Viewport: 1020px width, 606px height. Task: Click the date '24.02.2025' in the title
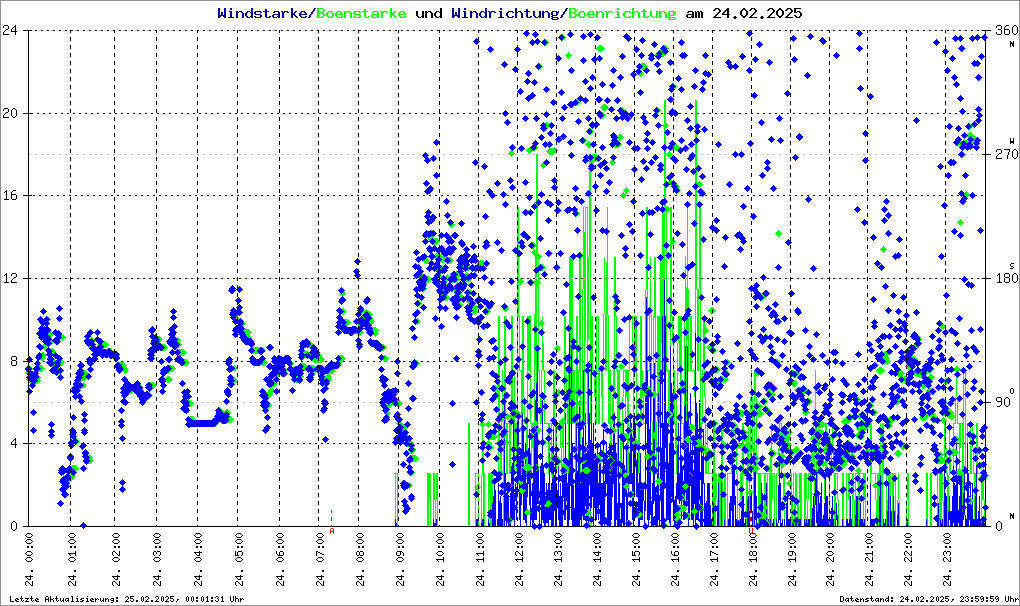757,13
